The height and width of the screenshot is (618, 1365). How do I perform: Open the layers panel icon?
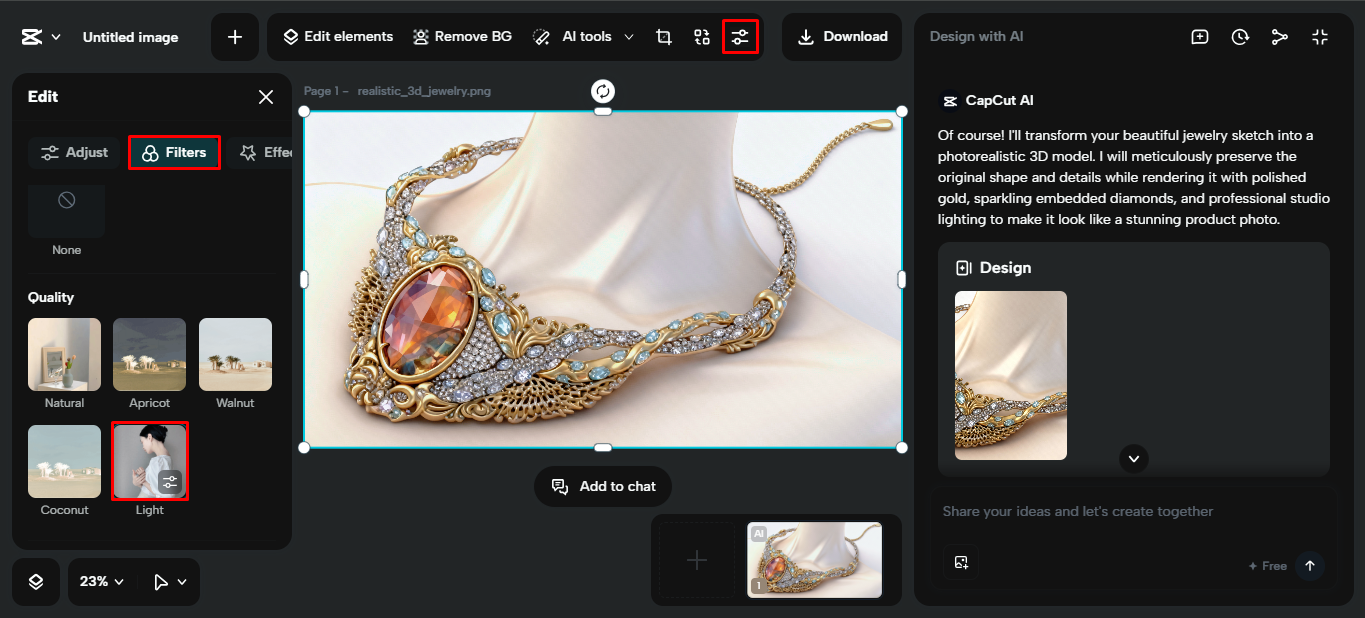[x=36, y=582]
